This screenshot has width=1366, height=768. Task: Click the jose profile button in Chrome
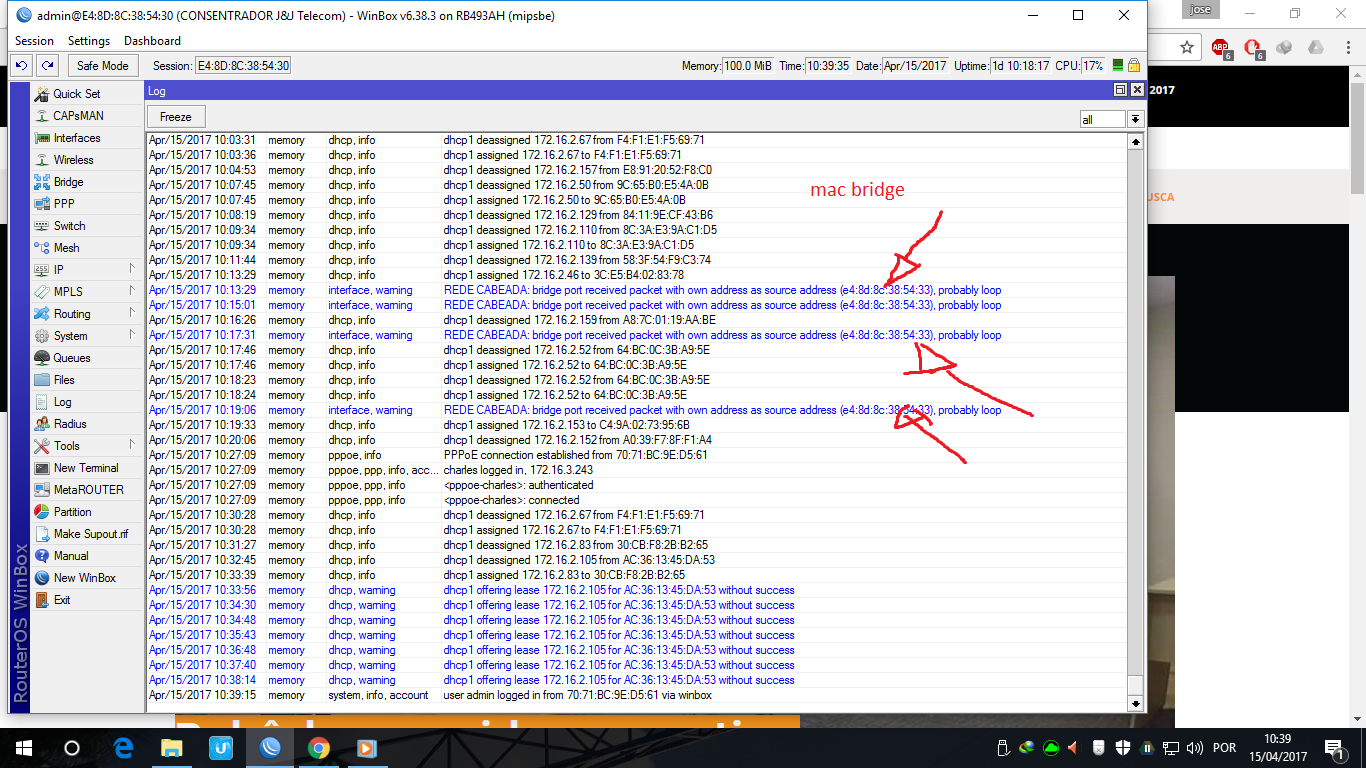coord(1198,10)
